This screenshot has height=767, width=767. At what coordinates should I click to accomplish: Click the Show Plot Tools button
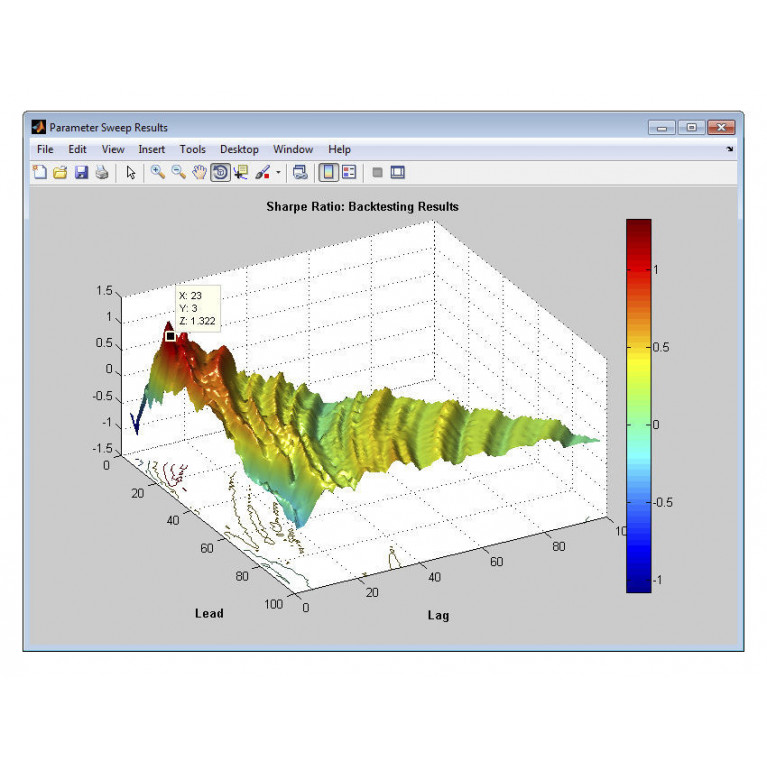coord(397,172)
